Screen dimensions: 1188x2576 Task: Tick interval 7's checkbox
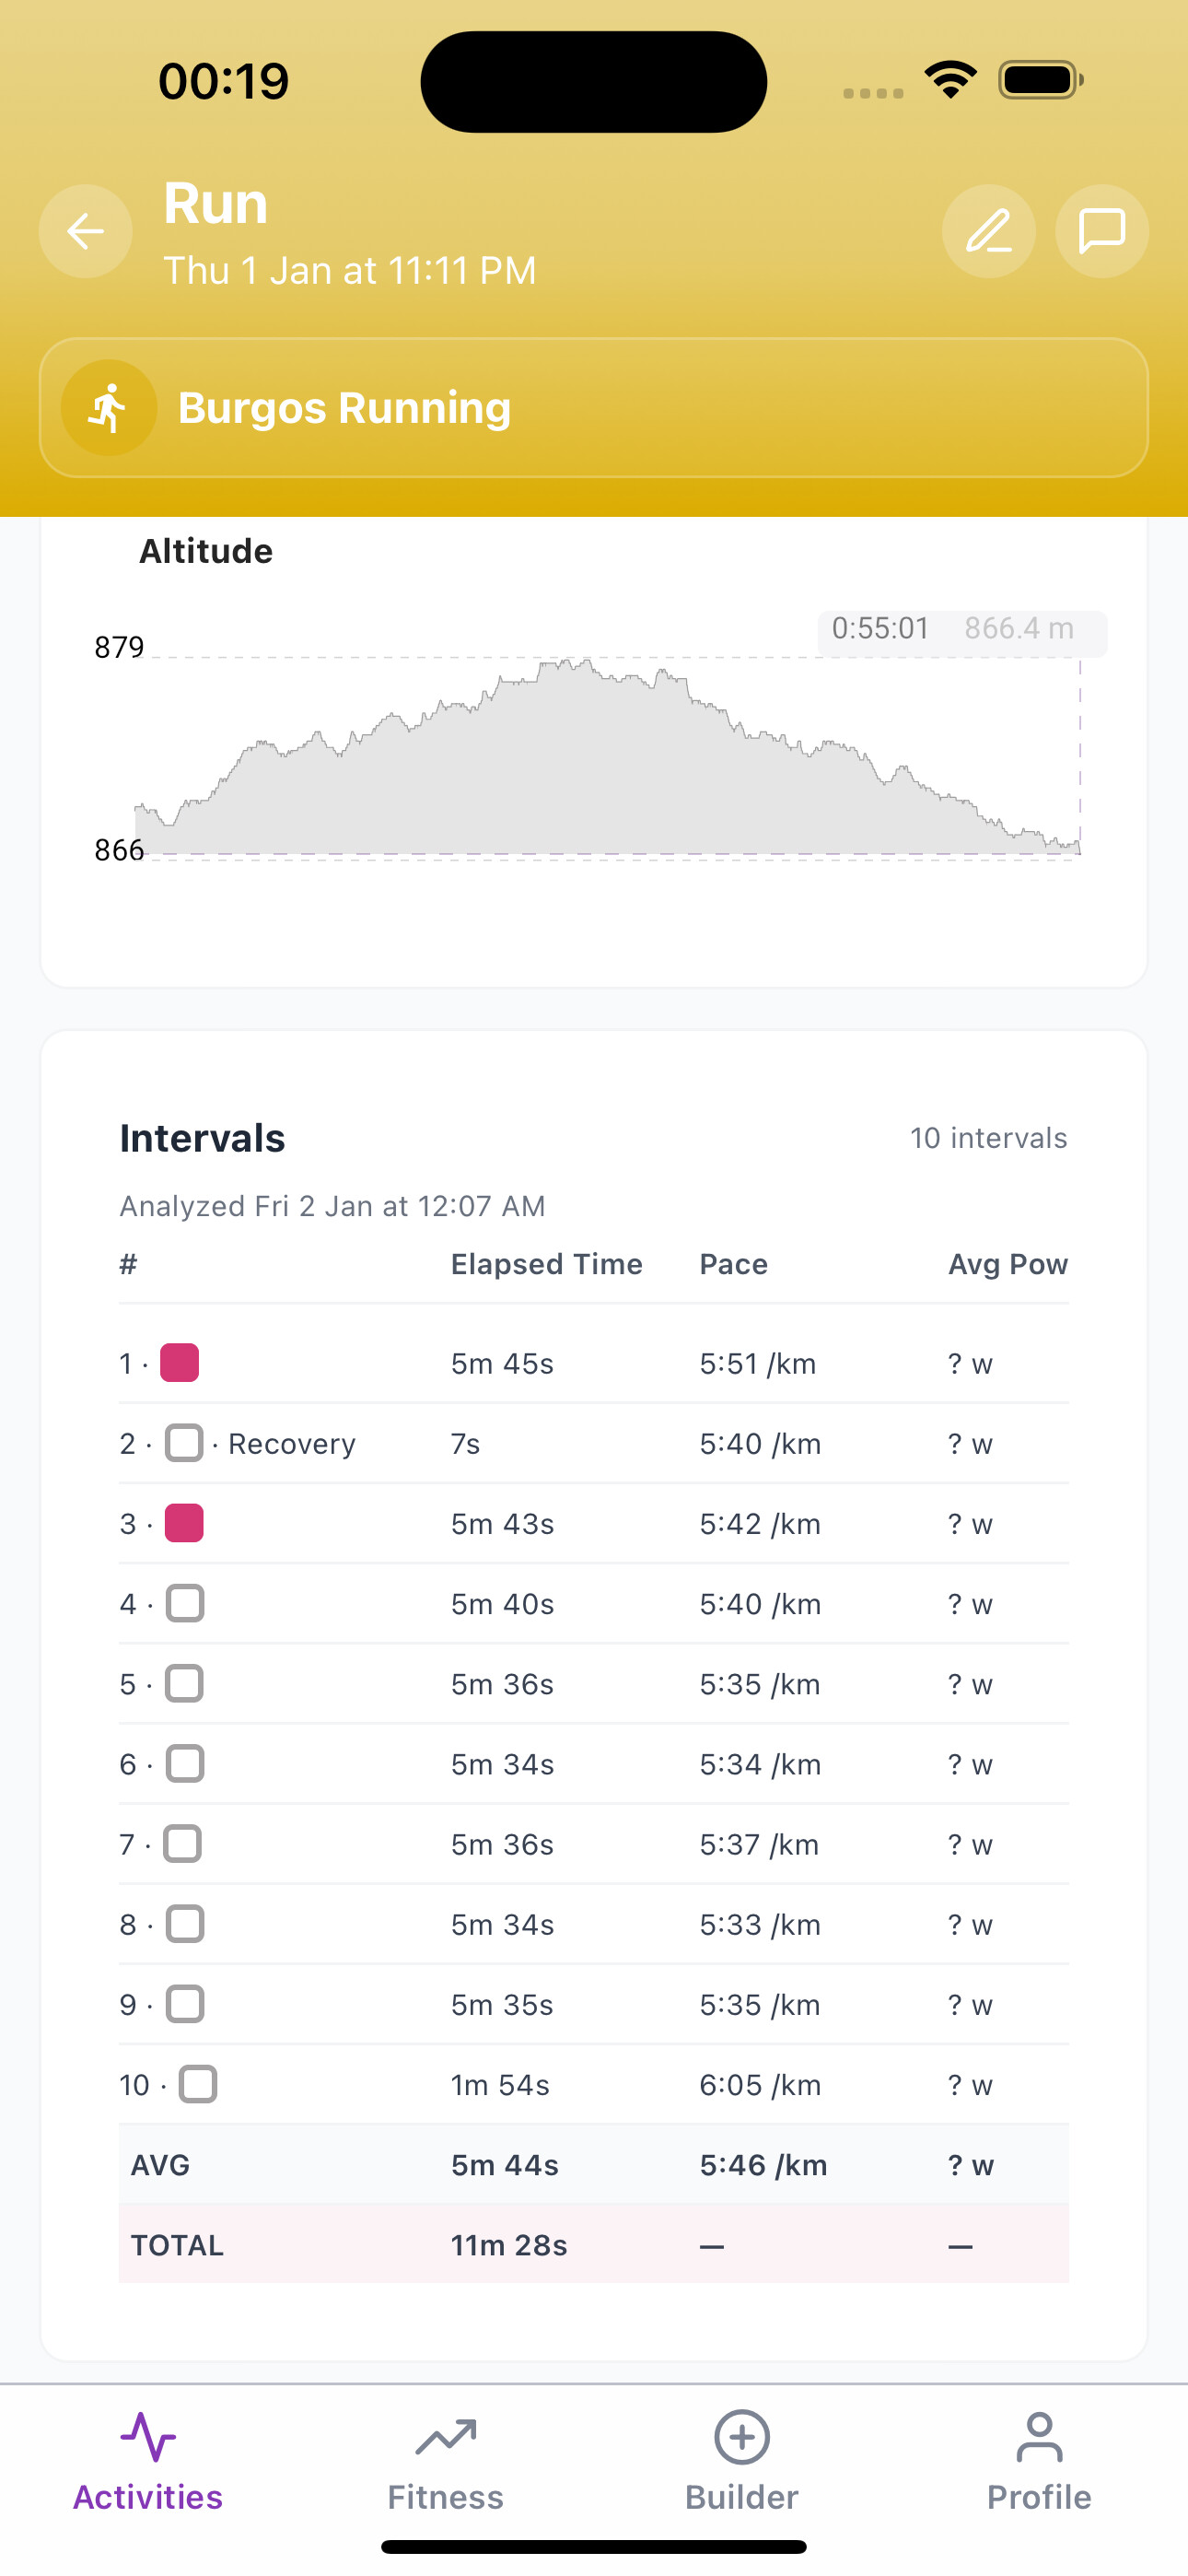coord(183,1843)
